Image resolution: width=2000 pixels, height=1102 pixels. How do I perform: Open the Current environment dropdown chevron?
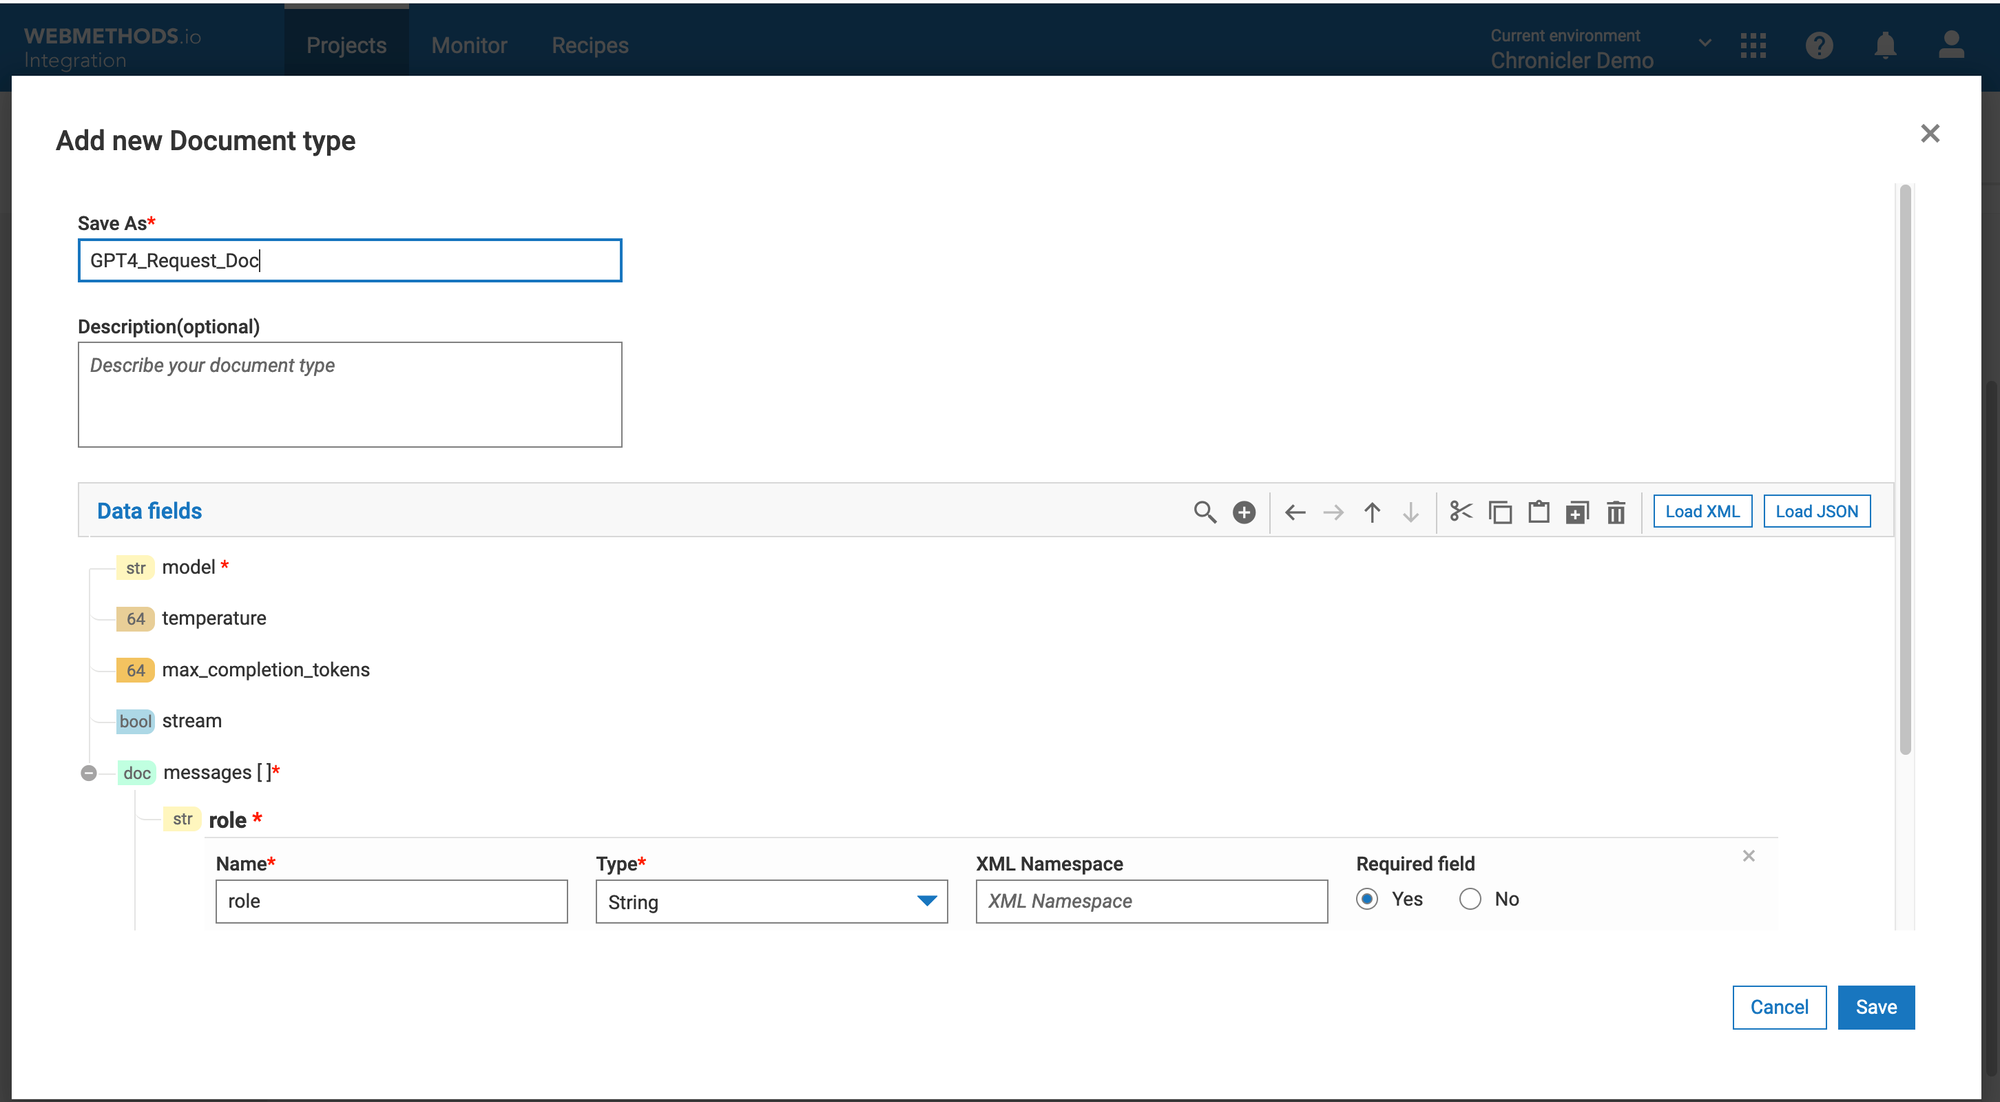click(x=1705, y=43)
